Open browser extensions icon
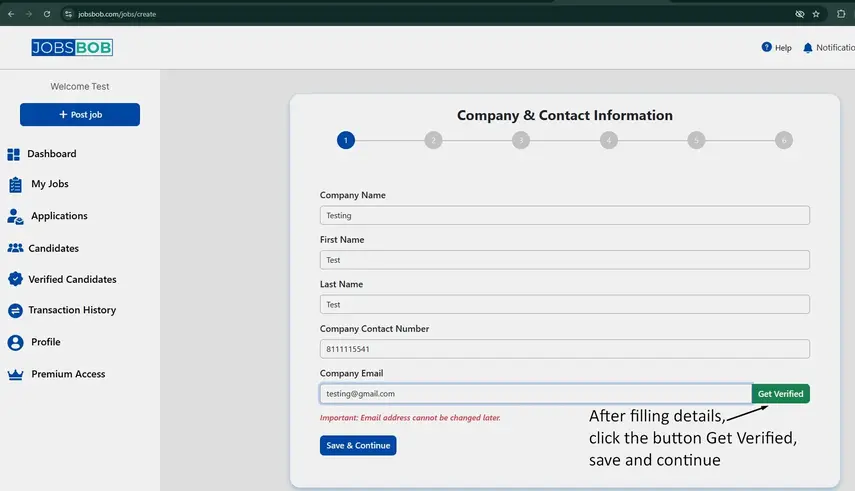 841,14
